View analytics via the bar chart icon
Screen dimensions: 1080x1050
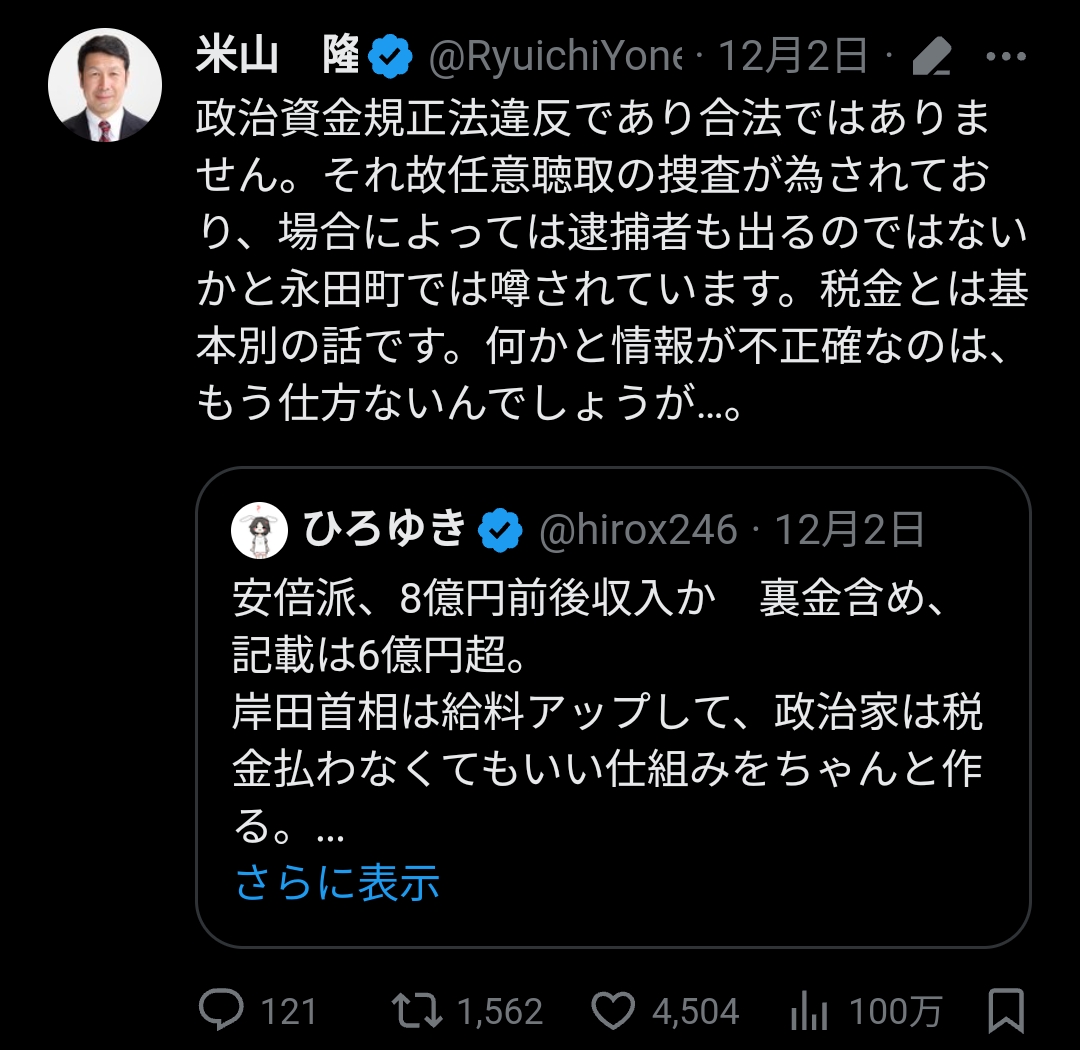(x=809, y=1011)
